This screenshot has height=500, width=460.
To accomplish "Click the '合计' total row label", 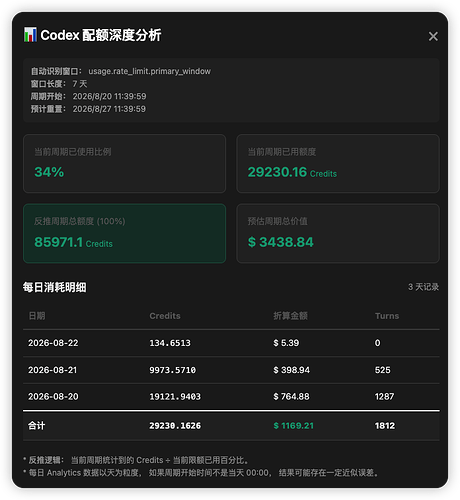I will 36,426.
